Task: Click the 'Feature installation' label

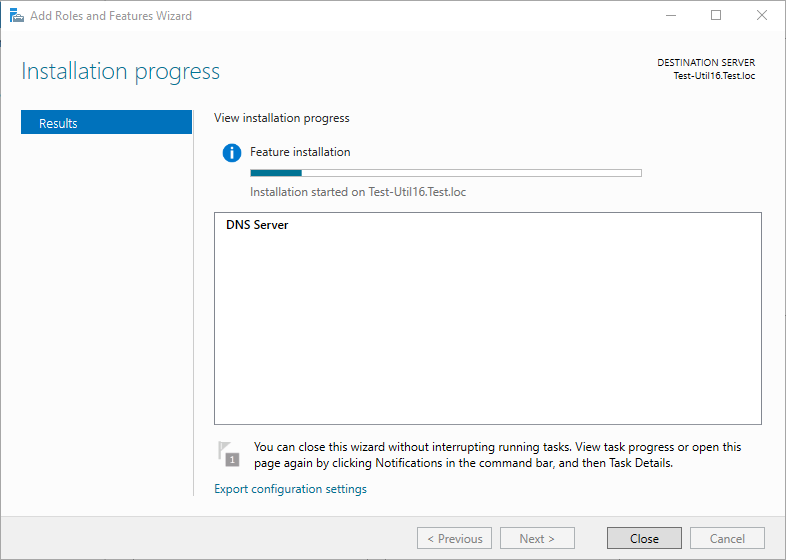Action: tap(300, 152)
